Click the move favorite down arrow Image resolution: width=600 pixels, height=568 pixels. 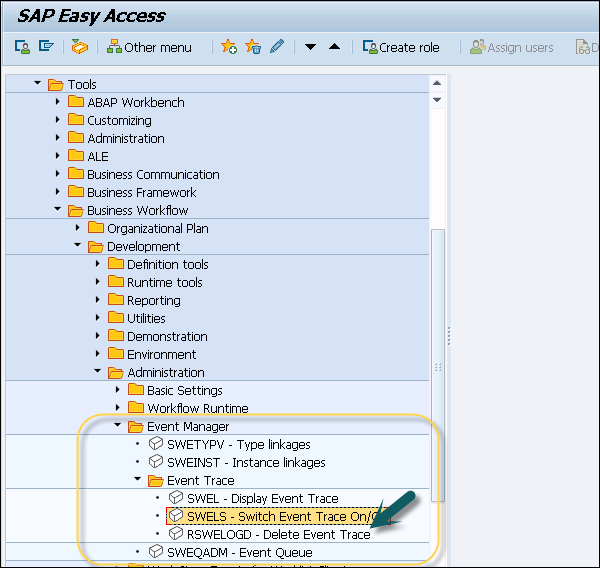point(310,47)
